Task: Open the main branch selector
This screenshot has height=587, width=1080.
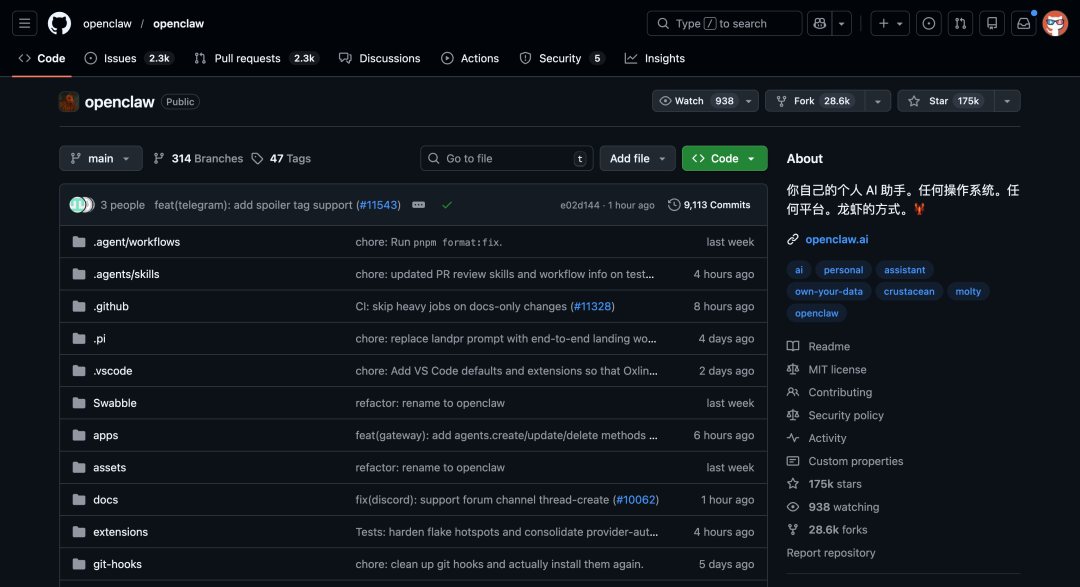Action: coord(100,158)
